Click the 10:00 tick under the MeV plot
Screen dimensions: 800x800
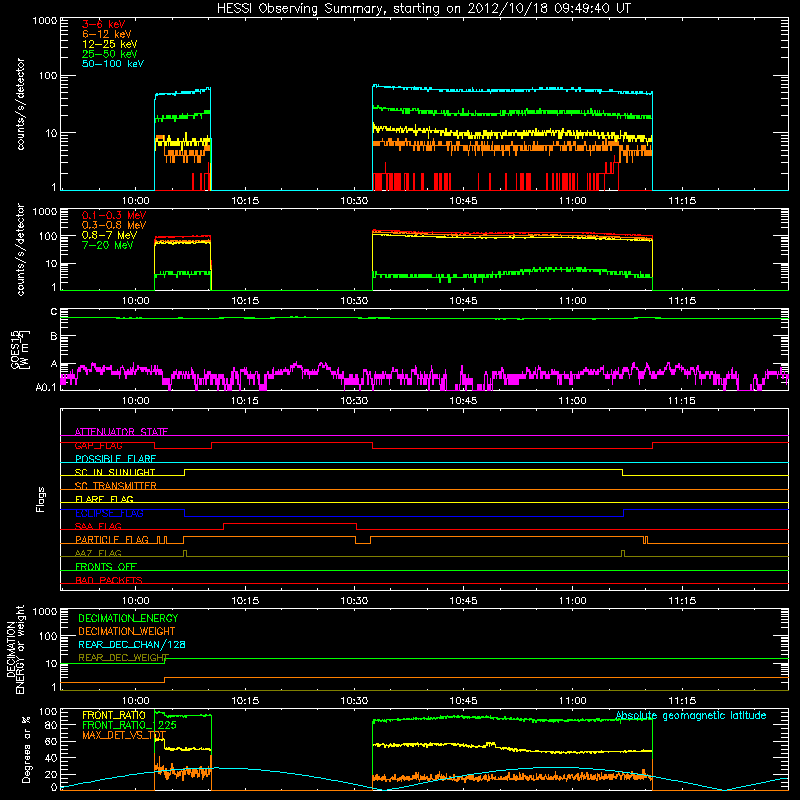(136, 301)
